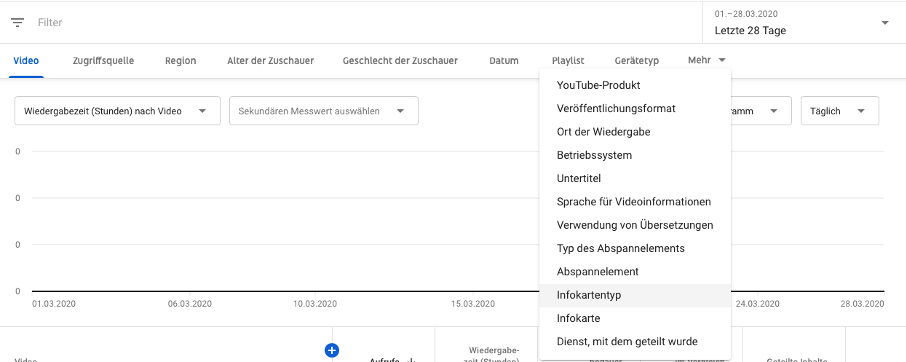Image resolution: width=906 pixels, height=362 pixels.
Task: Click the 15.03.2020 axis date label
Action: [472, 304]
